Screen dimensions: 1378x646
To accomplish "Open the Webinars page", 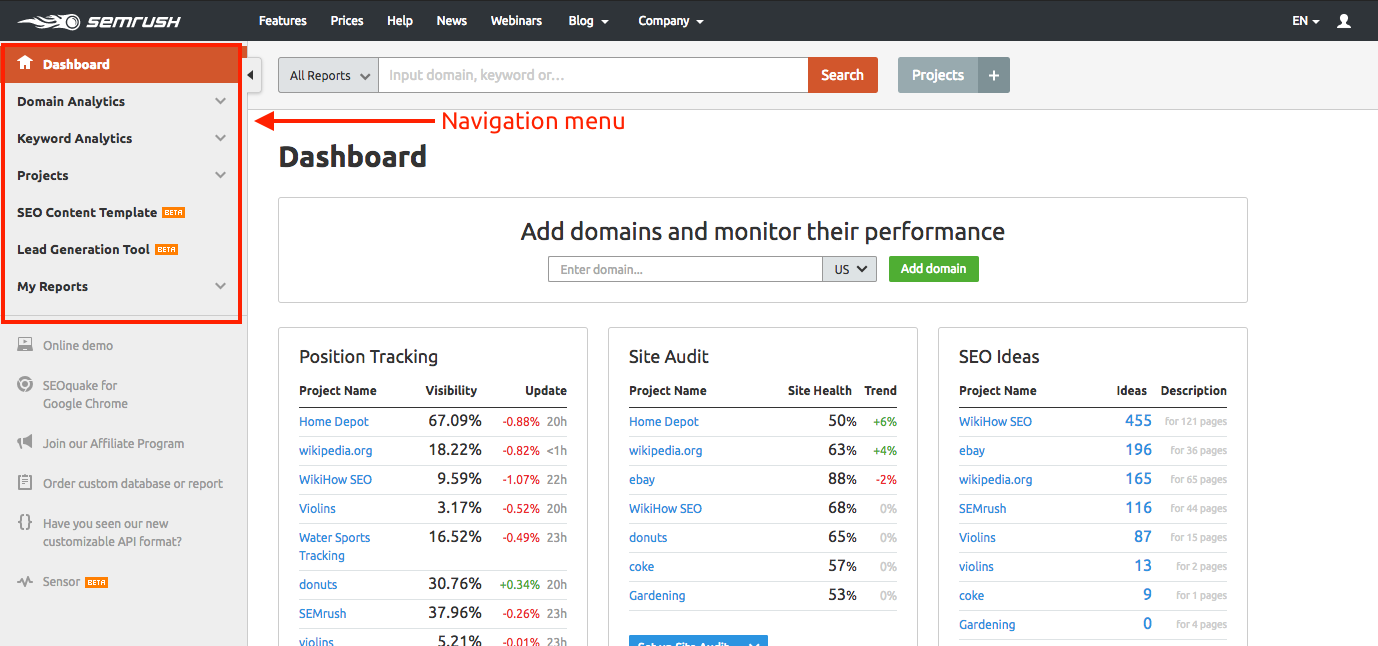I will [517, 21].
